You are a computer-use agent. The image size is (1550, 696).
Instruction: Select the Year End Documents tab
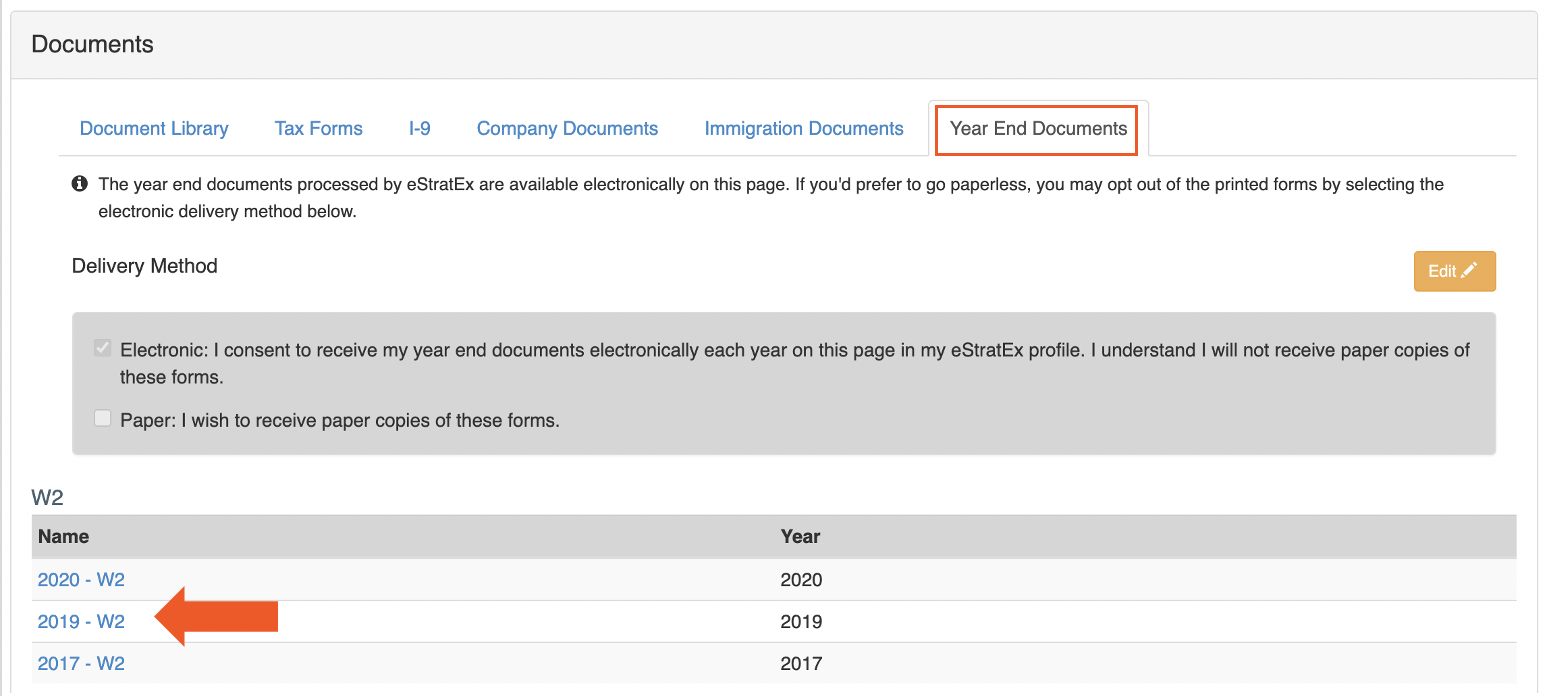point(1035,128)
